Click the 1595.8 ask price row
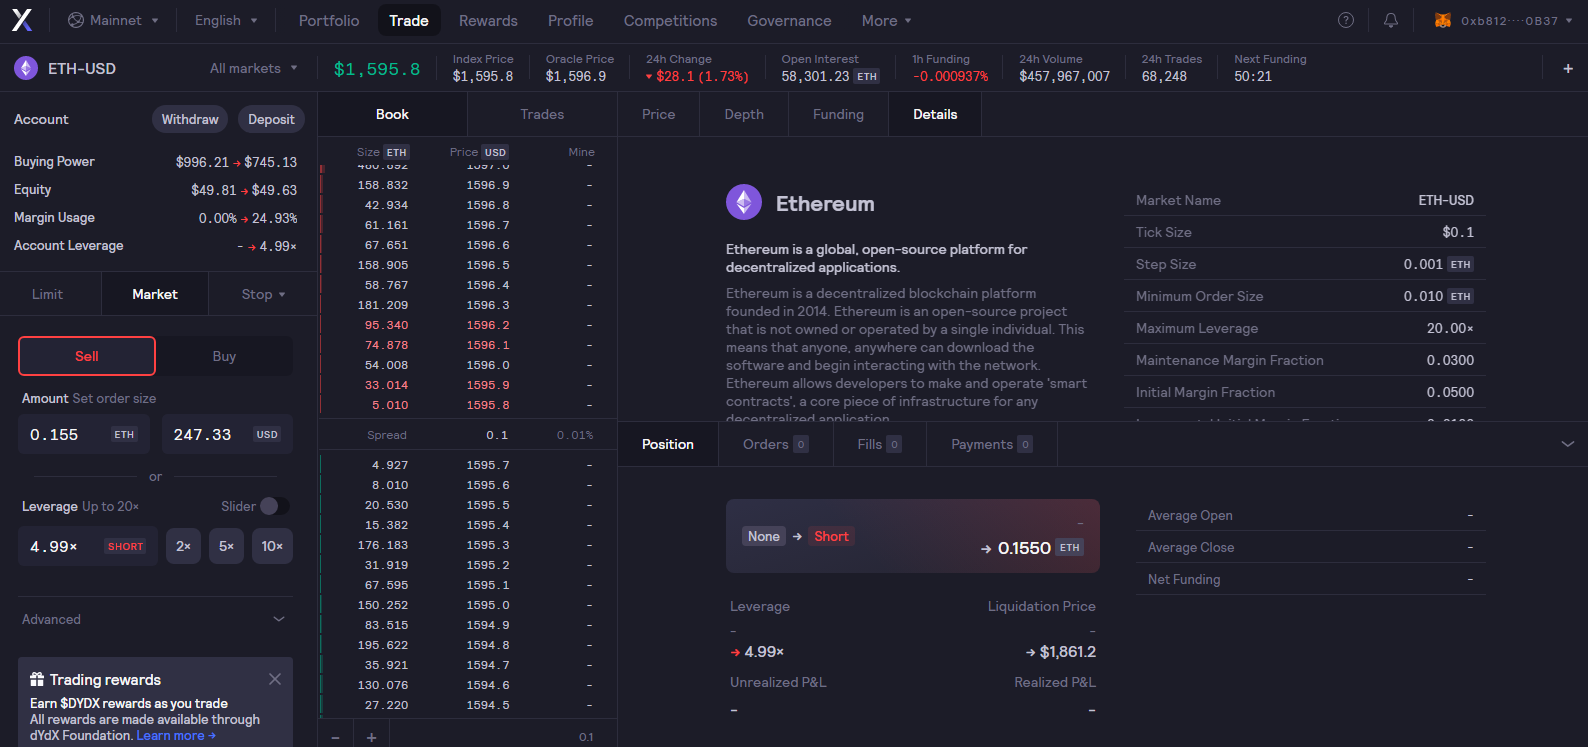This screenshot has width=1588, height=747. [468, 405]
